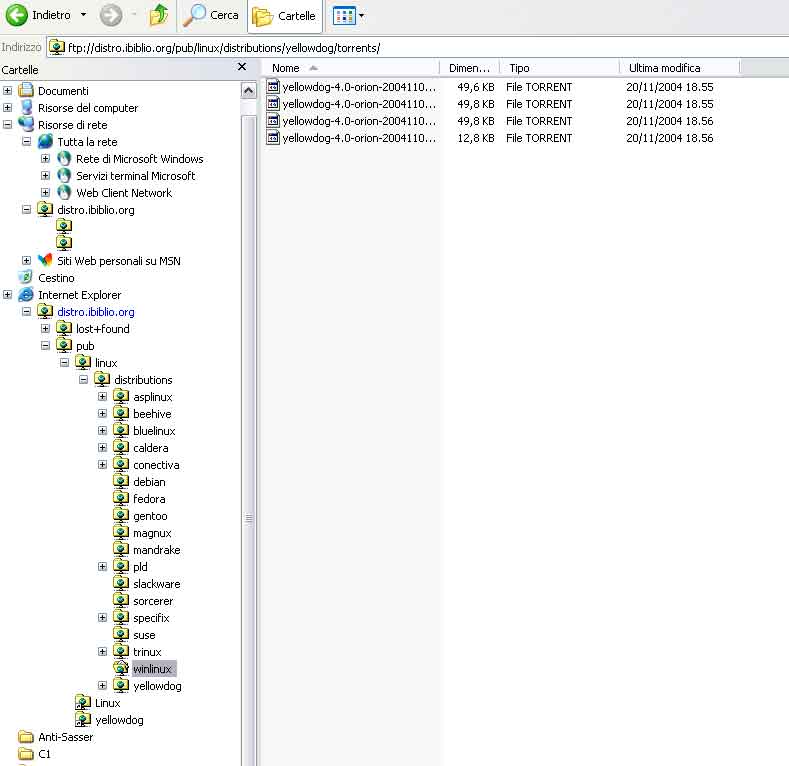The image size is (789, 766).
Task: Open the Cerca search tool
Action: (211, 15)
